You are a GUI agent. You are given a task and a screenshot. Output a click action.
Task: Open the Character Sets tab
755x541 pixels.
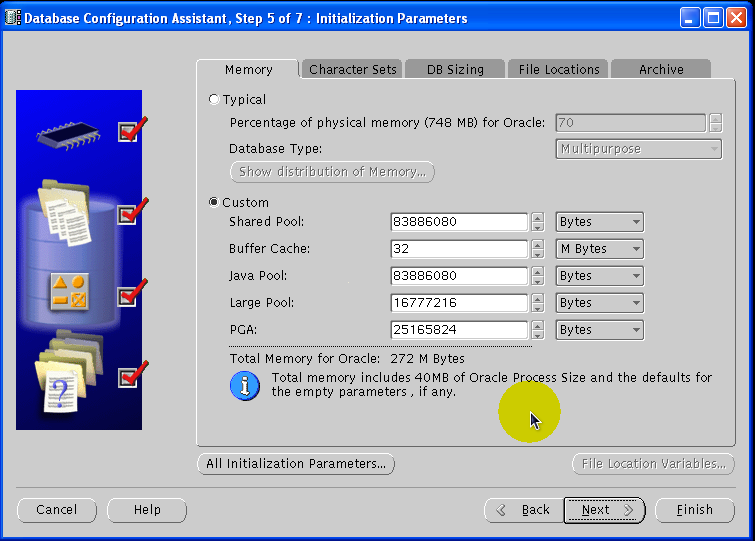click(352, 69)
